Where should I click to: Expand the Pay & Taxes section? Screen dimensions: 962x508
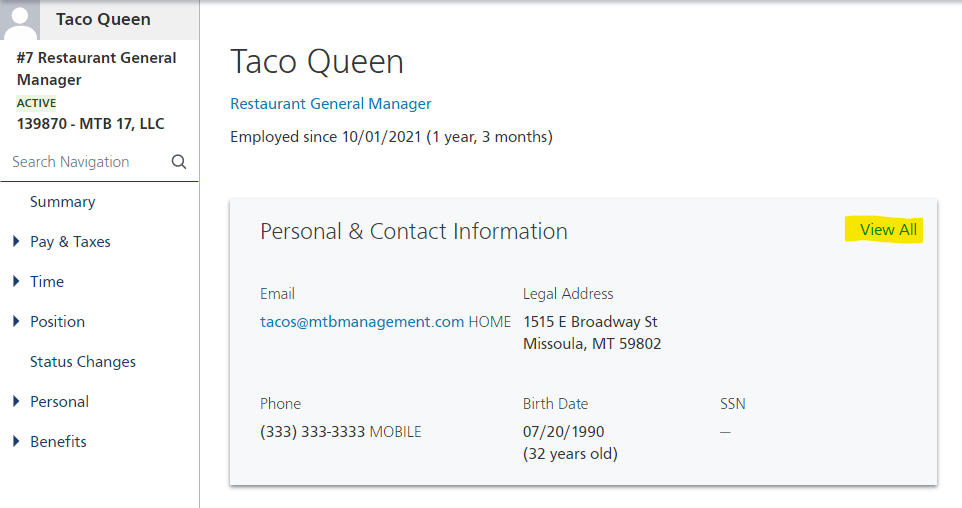tap(16, 241)
